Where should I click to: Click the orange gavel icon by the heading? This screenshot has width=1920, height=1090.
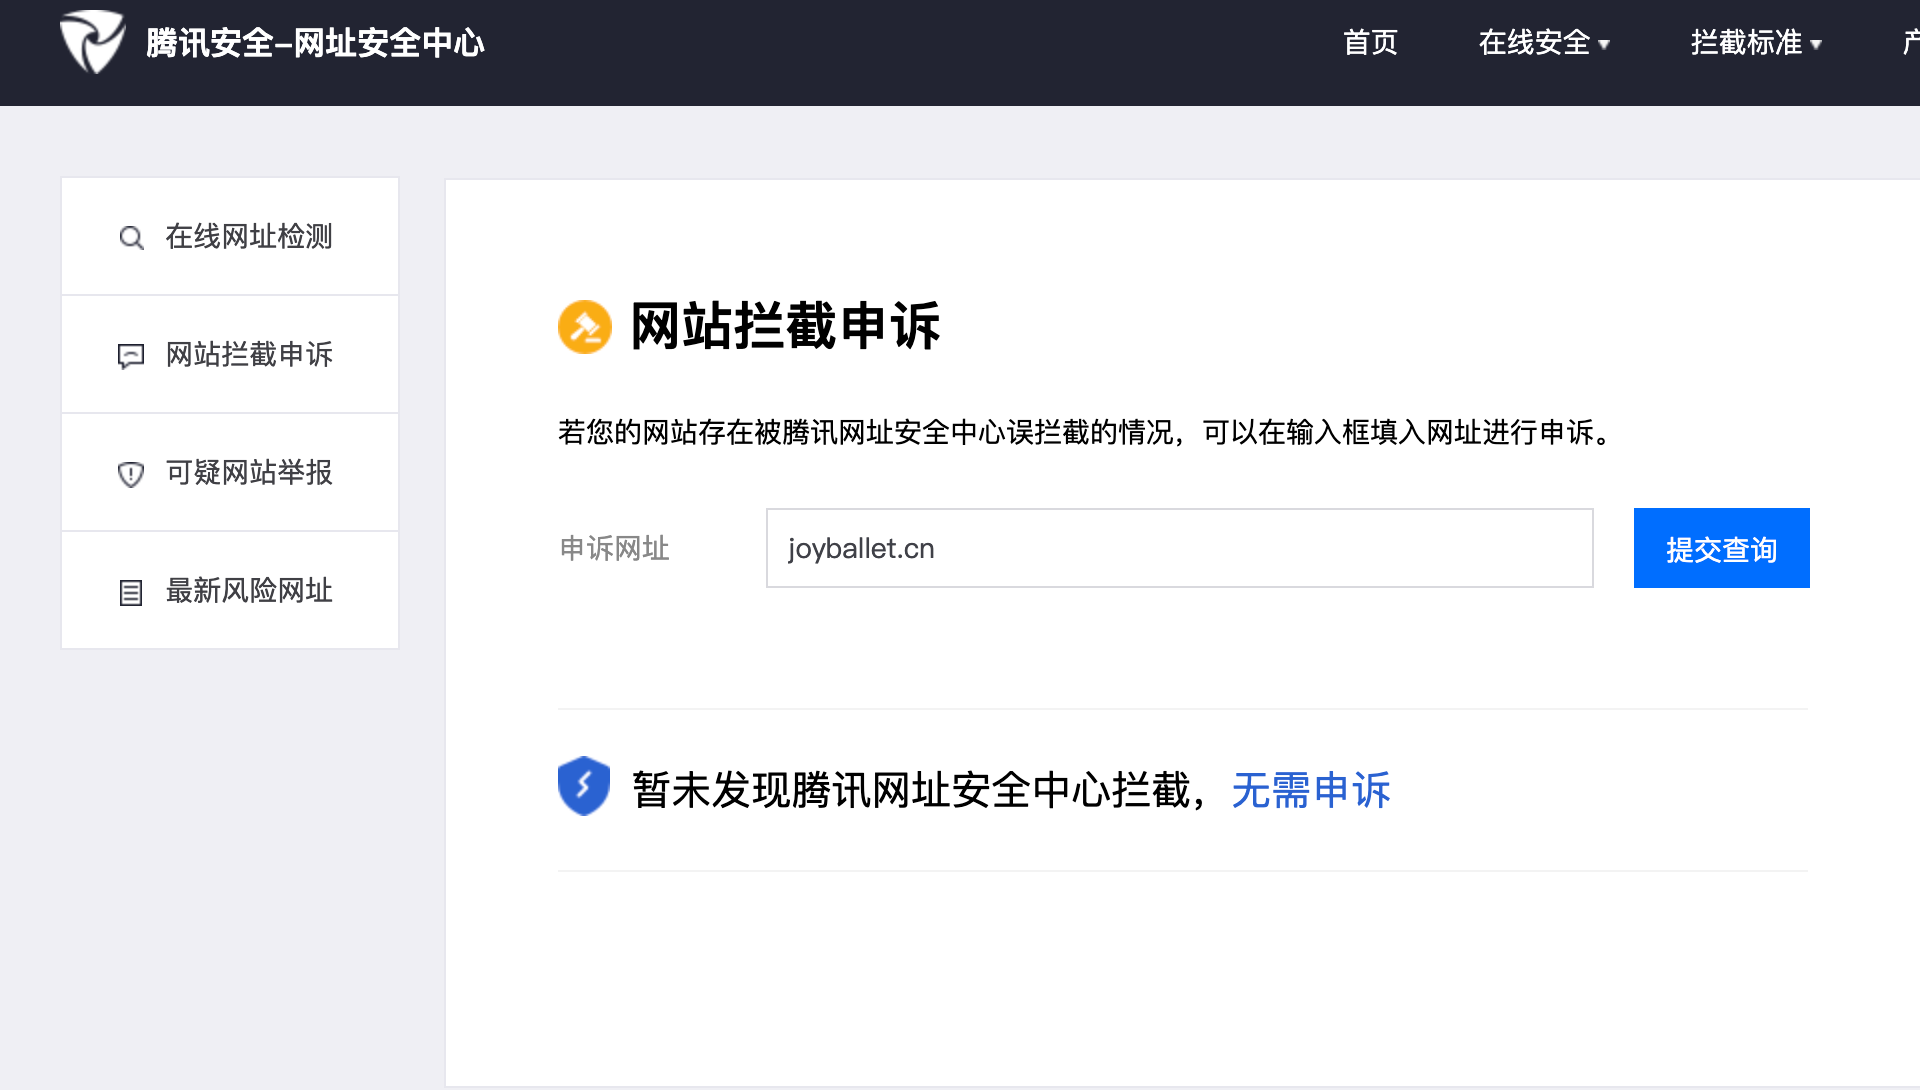584,327
